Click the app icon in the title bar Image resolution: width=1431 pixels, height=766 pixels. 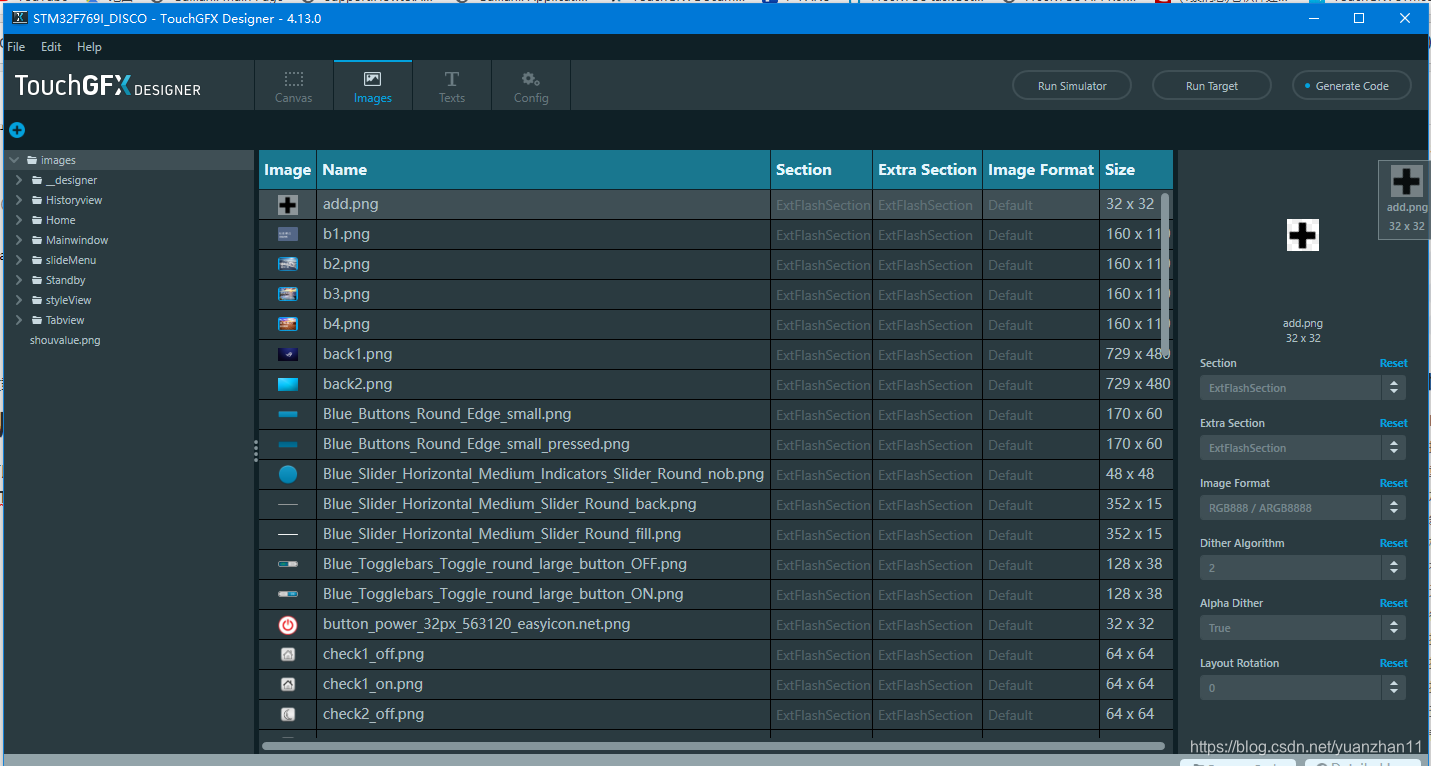click(x=19, y=18)
